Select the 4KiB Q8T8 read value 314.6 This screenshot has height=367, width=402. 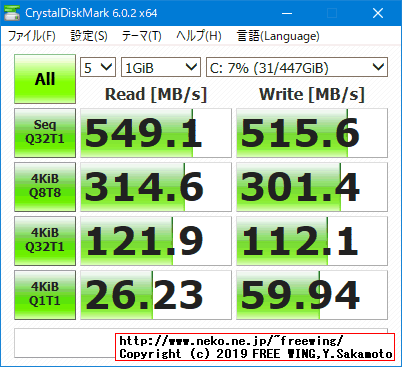[156, 187]
